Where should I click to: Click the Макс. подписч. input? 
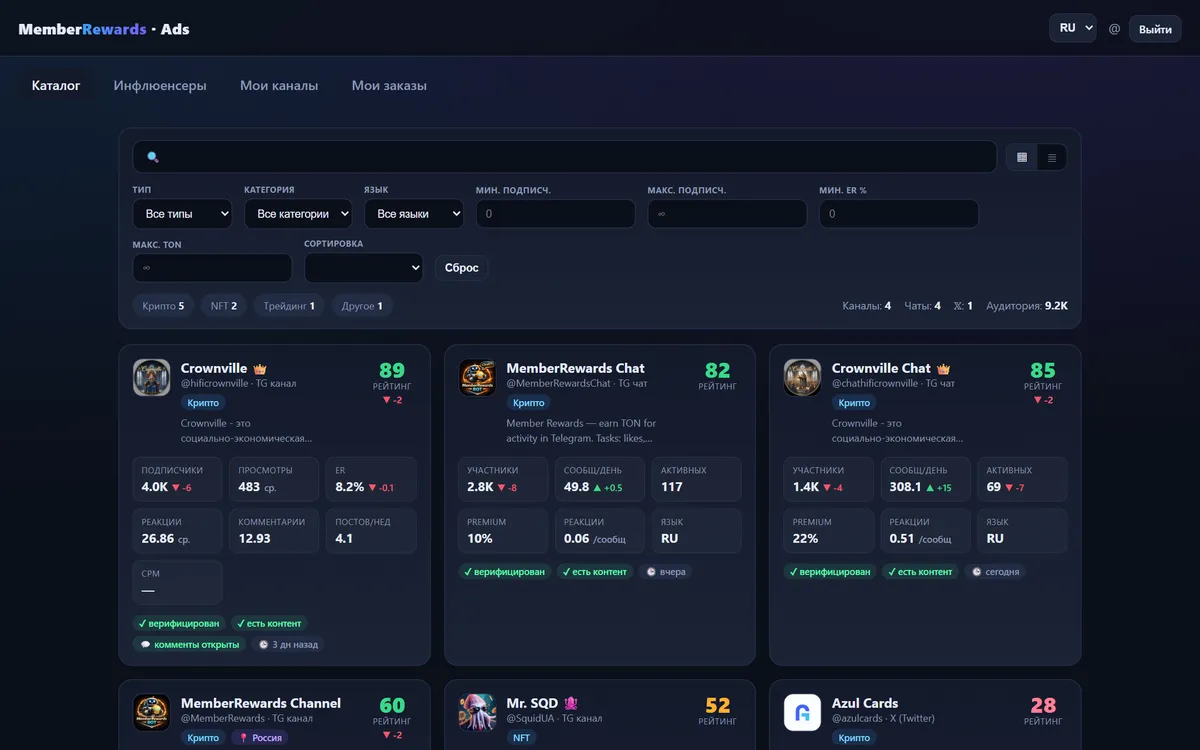(x=727, y=214)
